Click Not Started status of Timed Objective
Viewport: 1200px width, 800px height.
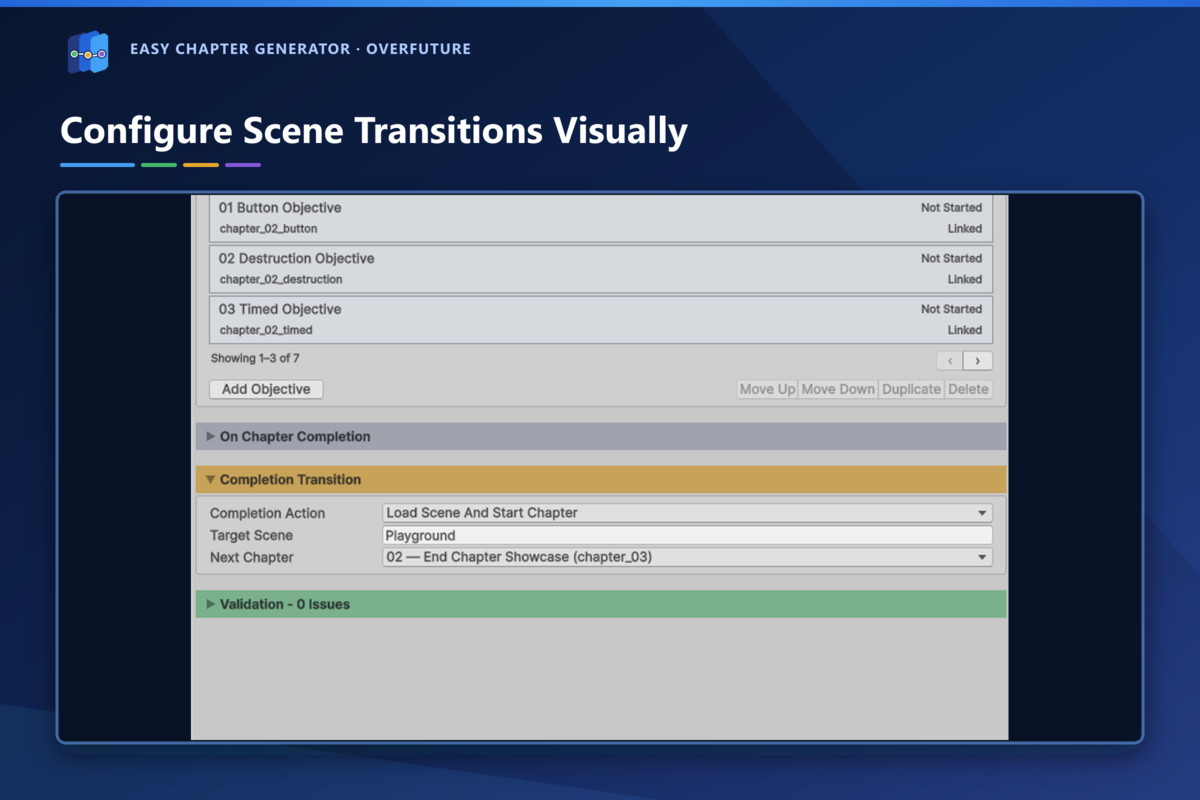click(x=951, y=309)
